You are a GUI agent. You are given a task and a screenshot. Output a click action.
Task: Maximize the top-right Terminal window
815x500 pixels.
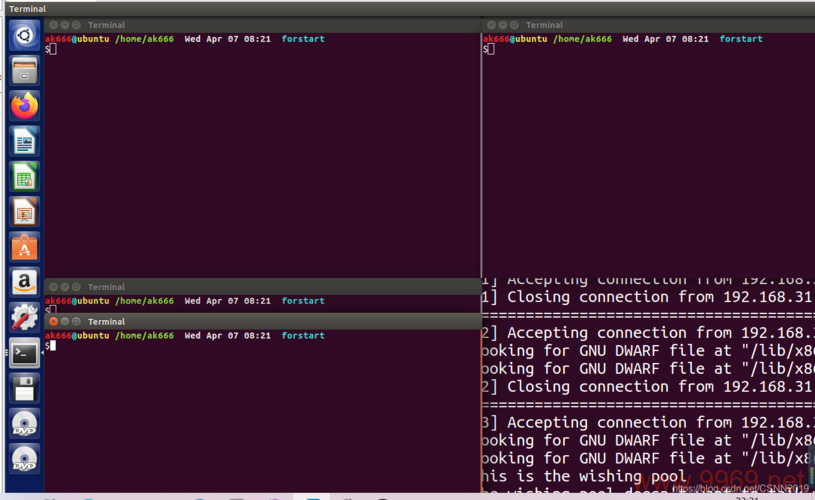point(514,25)
